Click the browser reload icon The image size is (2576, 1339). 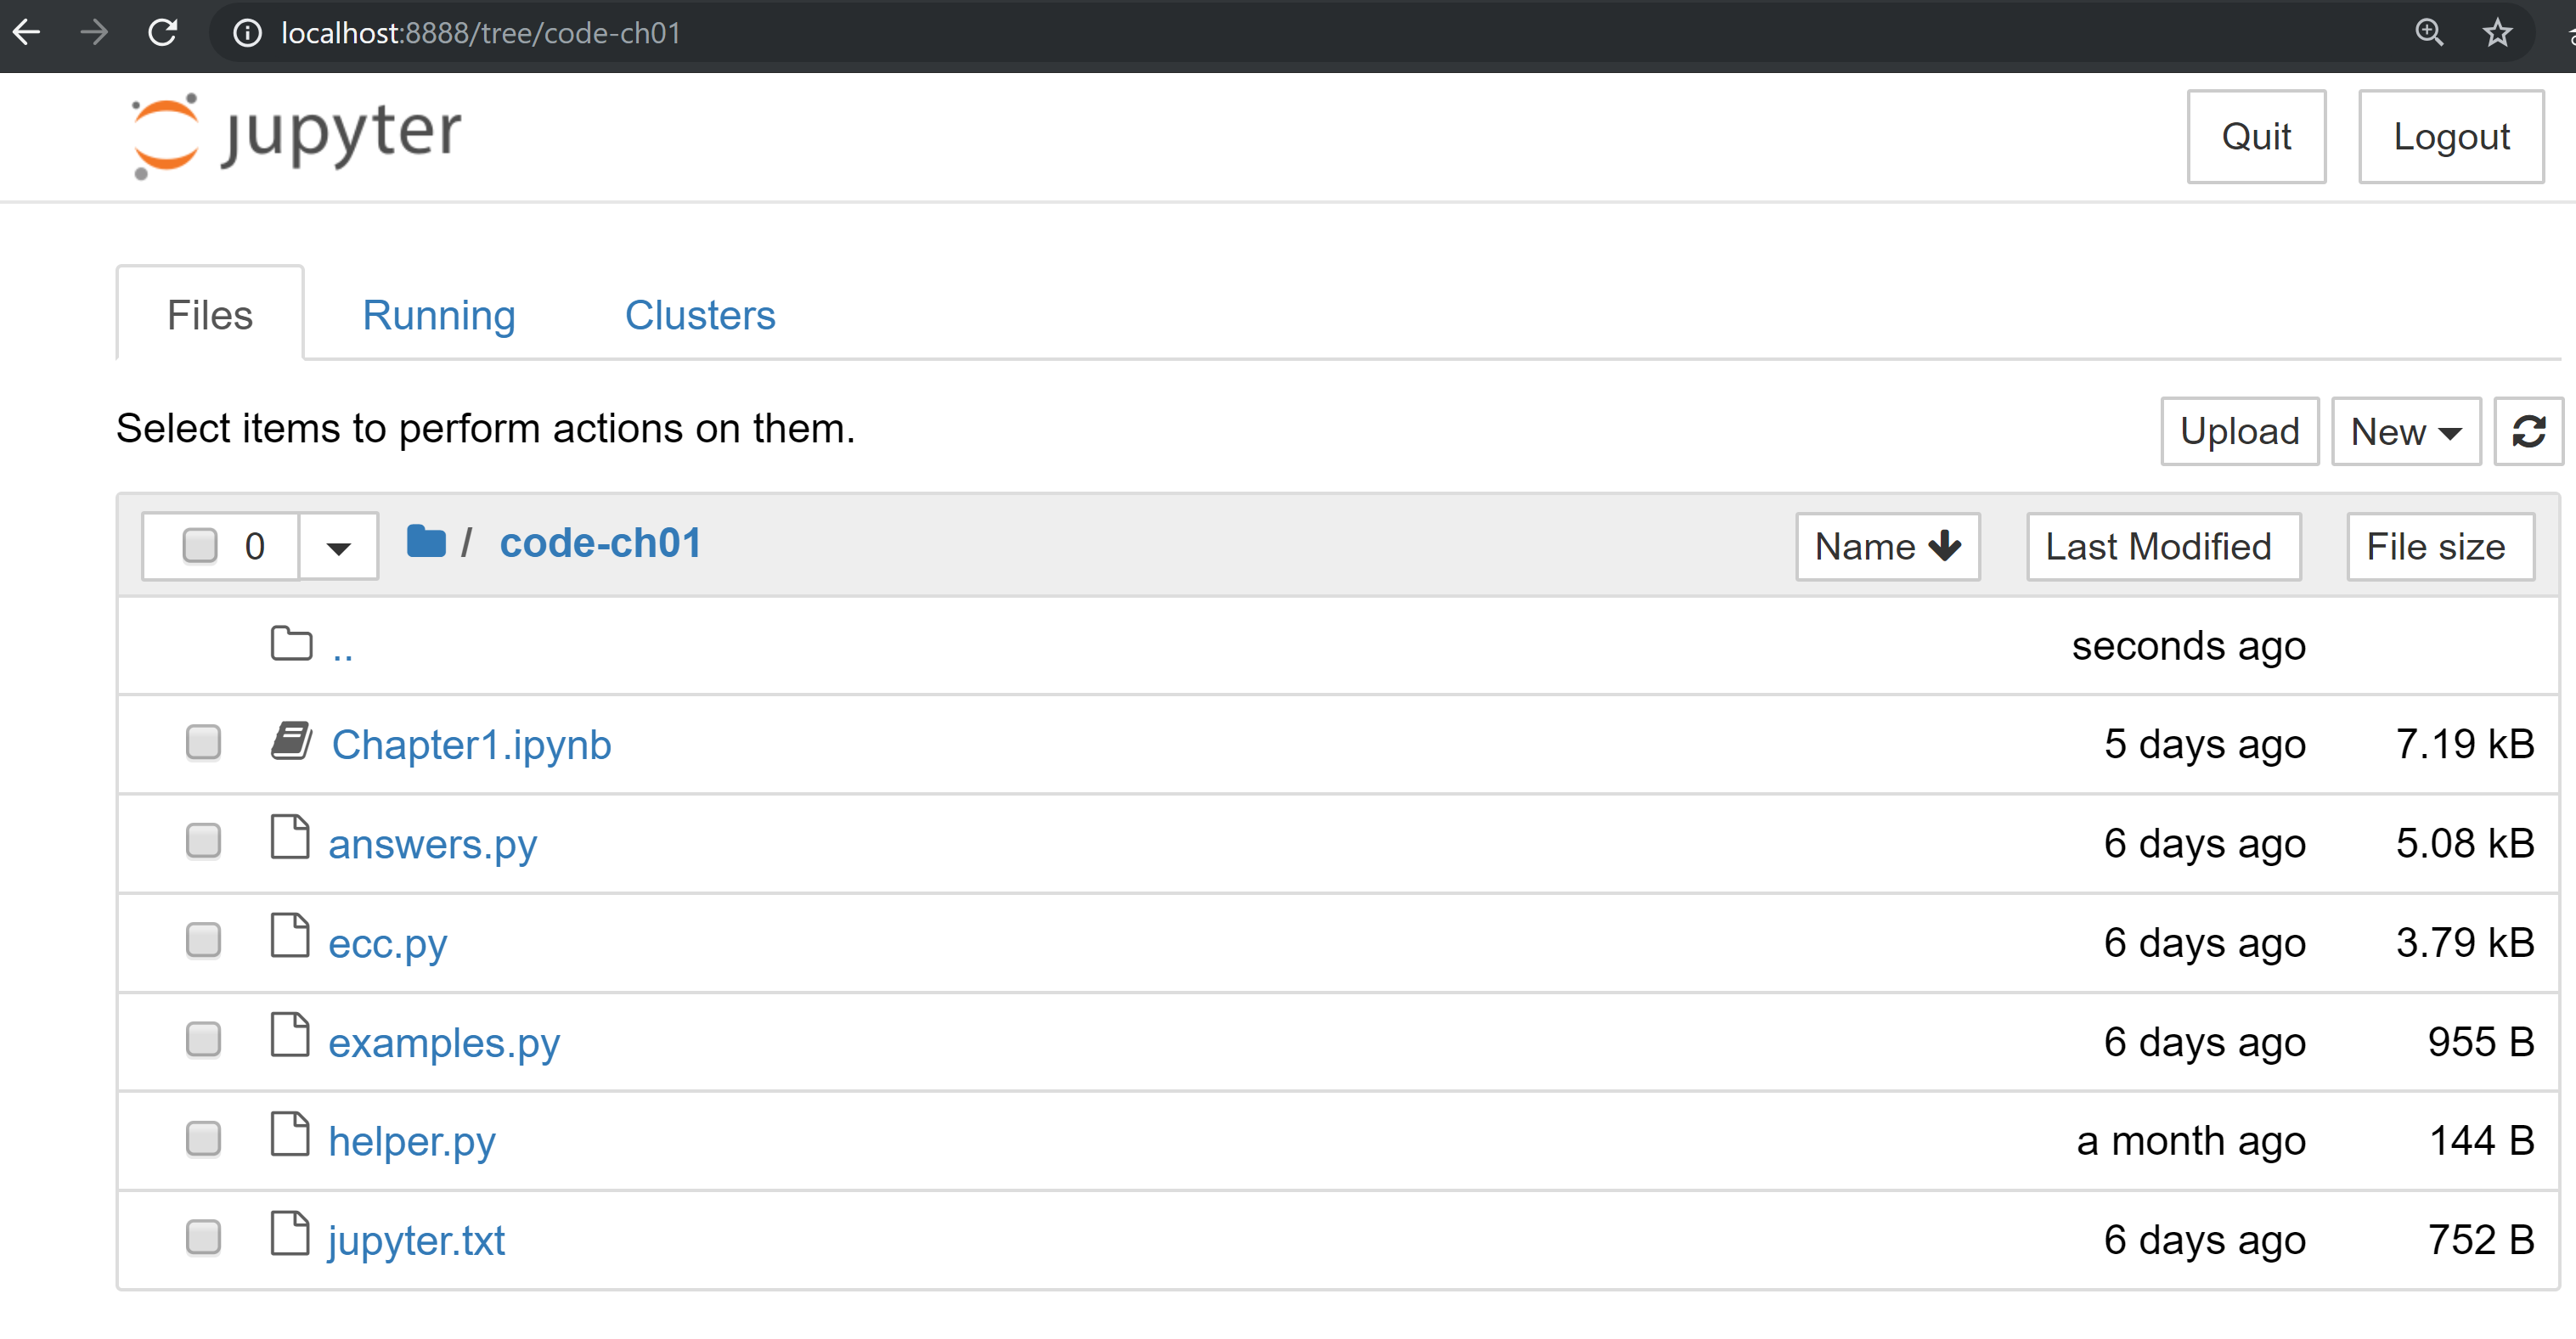pyautogui.click(x=162, y=33)
